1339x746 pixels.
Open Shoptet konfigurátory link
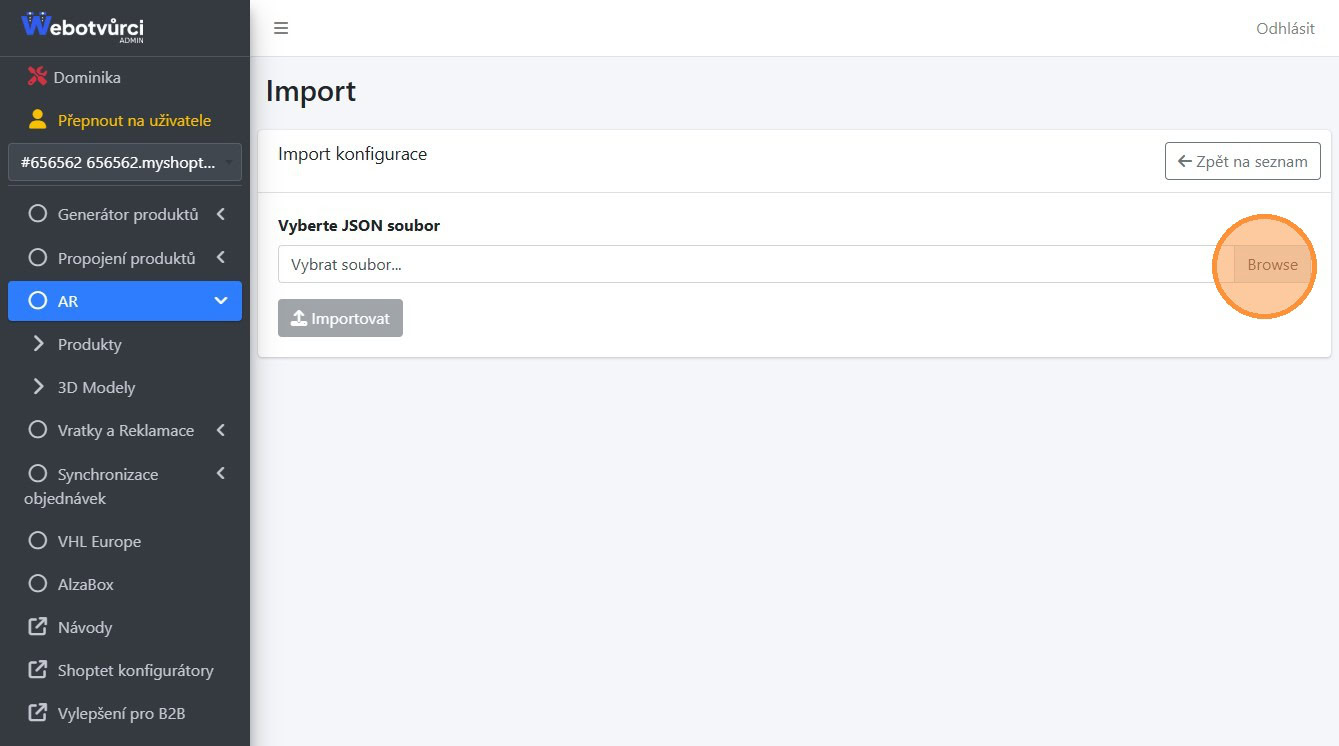[125, 670]
